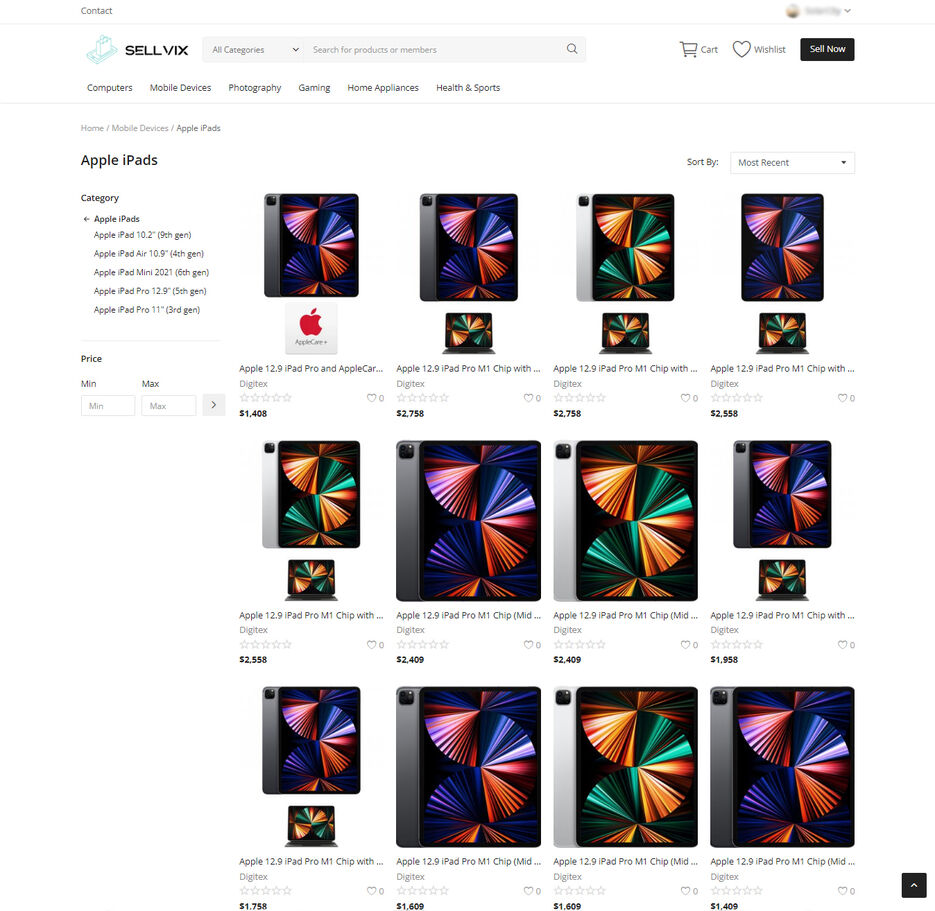
Task: Open the Home Appliances menu
Action: [383, 88]
